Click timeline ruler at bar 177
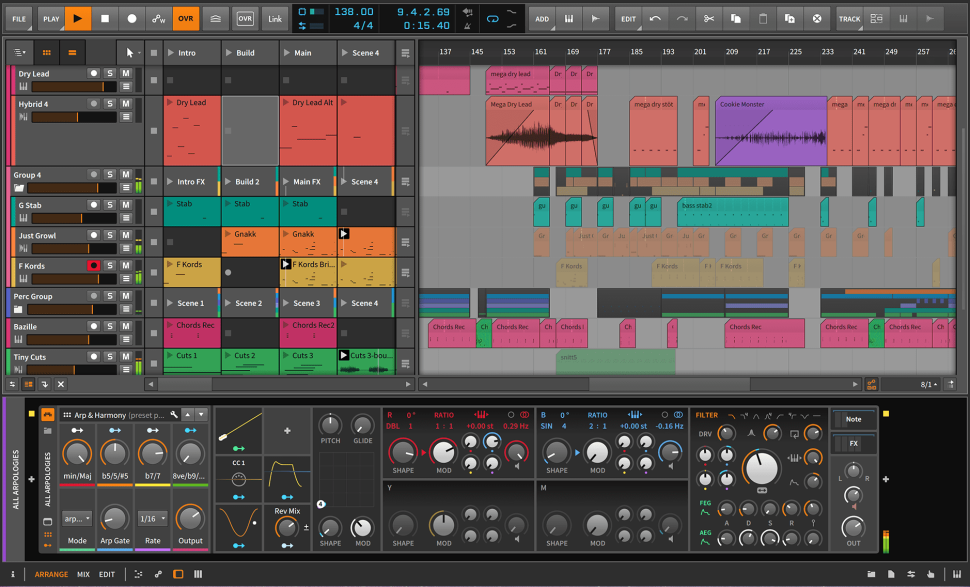 click(x=604, y=52)
